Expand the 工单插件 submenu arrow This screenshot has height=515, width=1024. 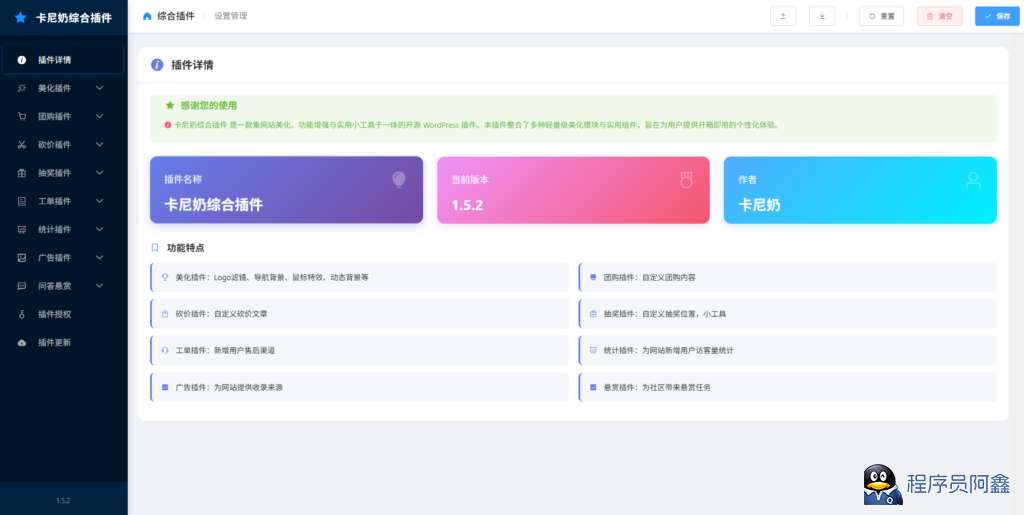pos(99,201)
